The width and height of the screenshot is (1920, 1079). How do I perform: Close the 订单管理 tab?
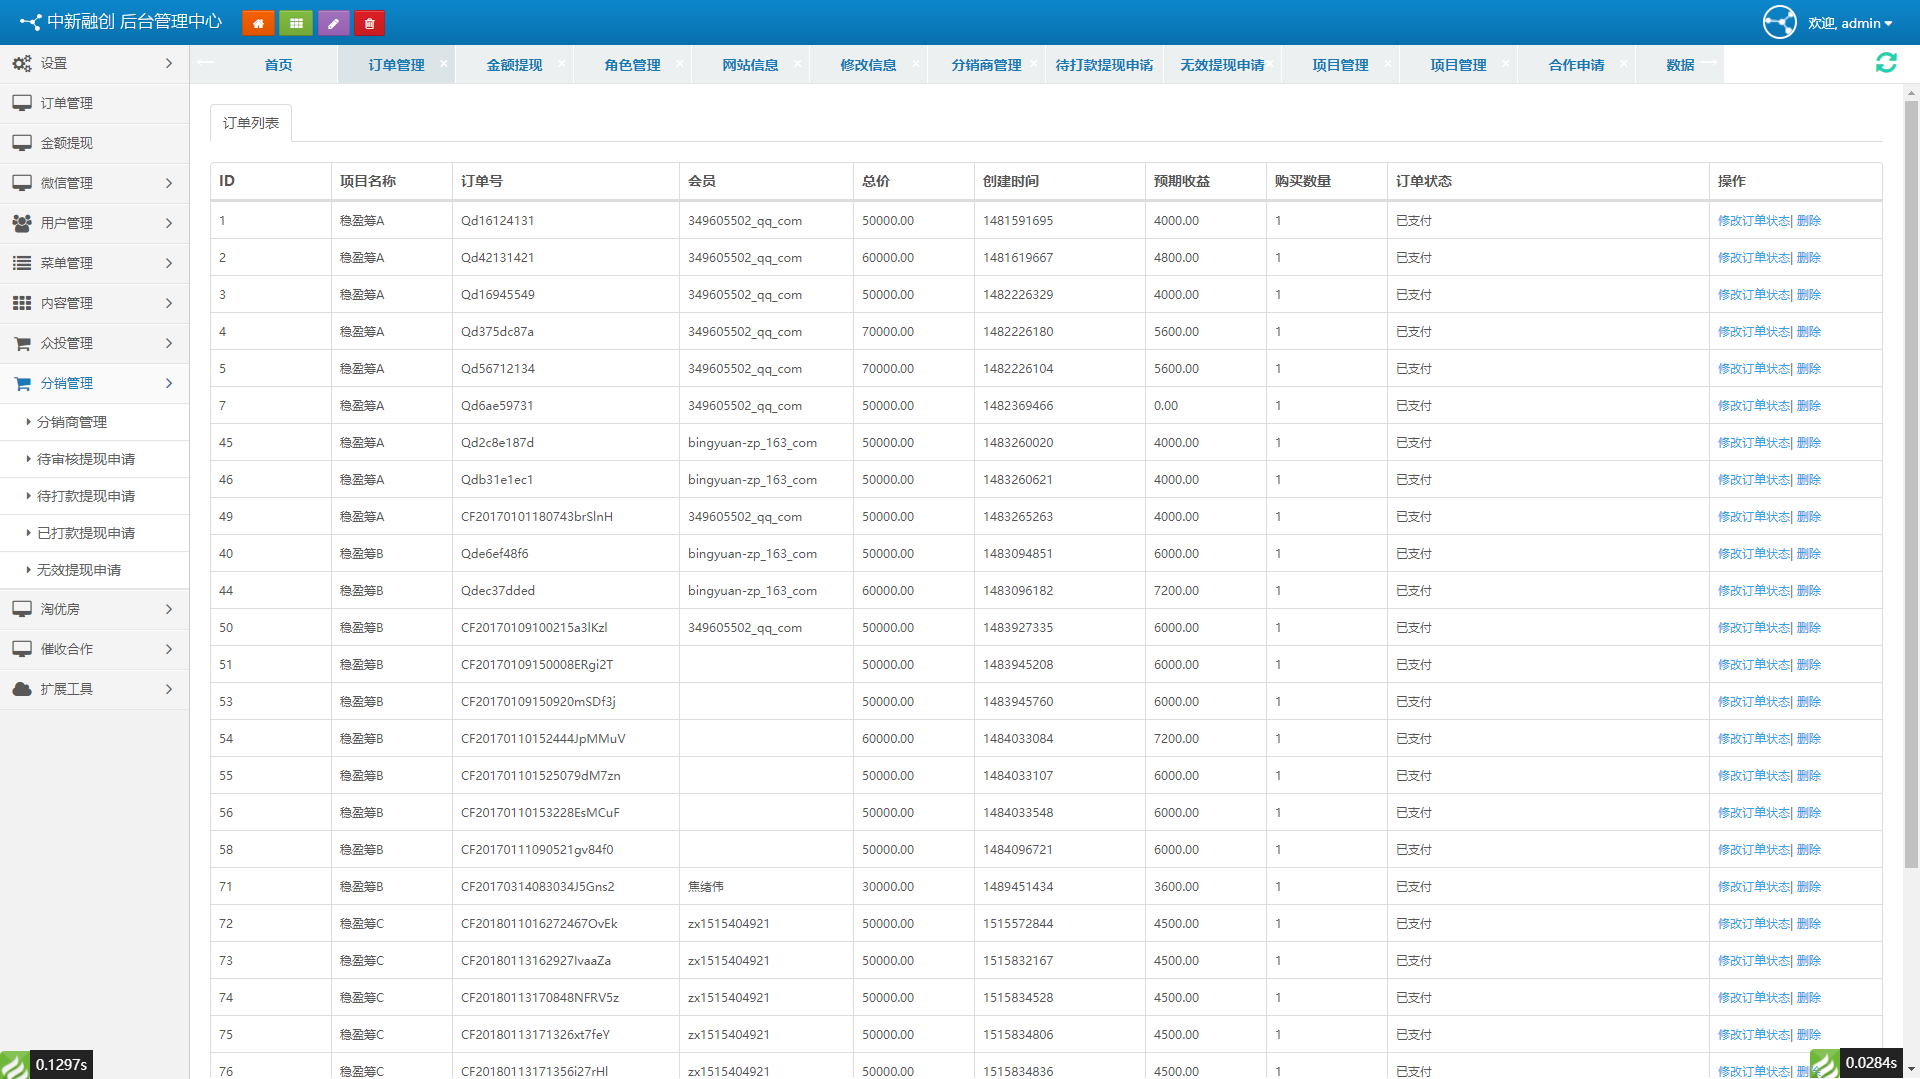[x=444, y=64]
